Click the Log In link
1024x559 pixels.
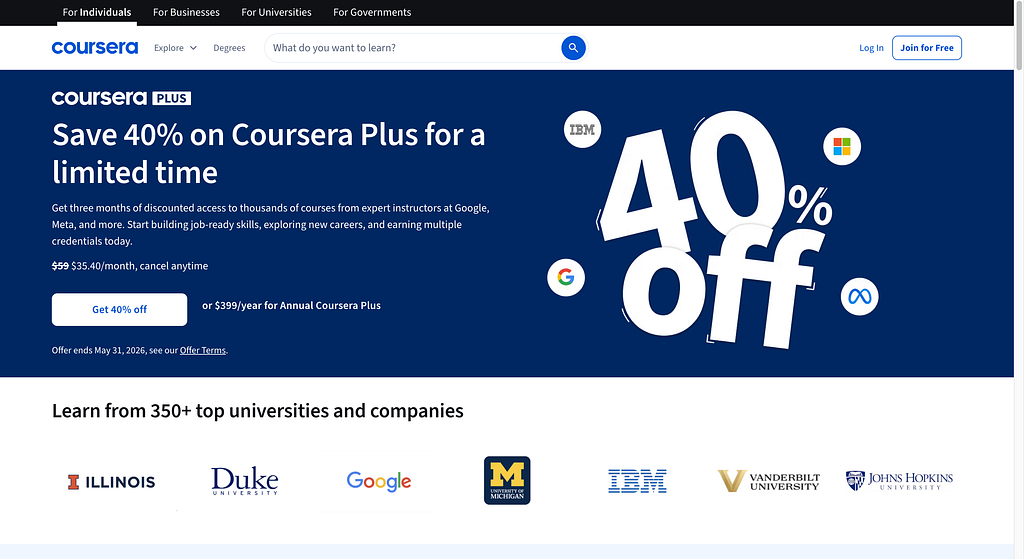871,48
